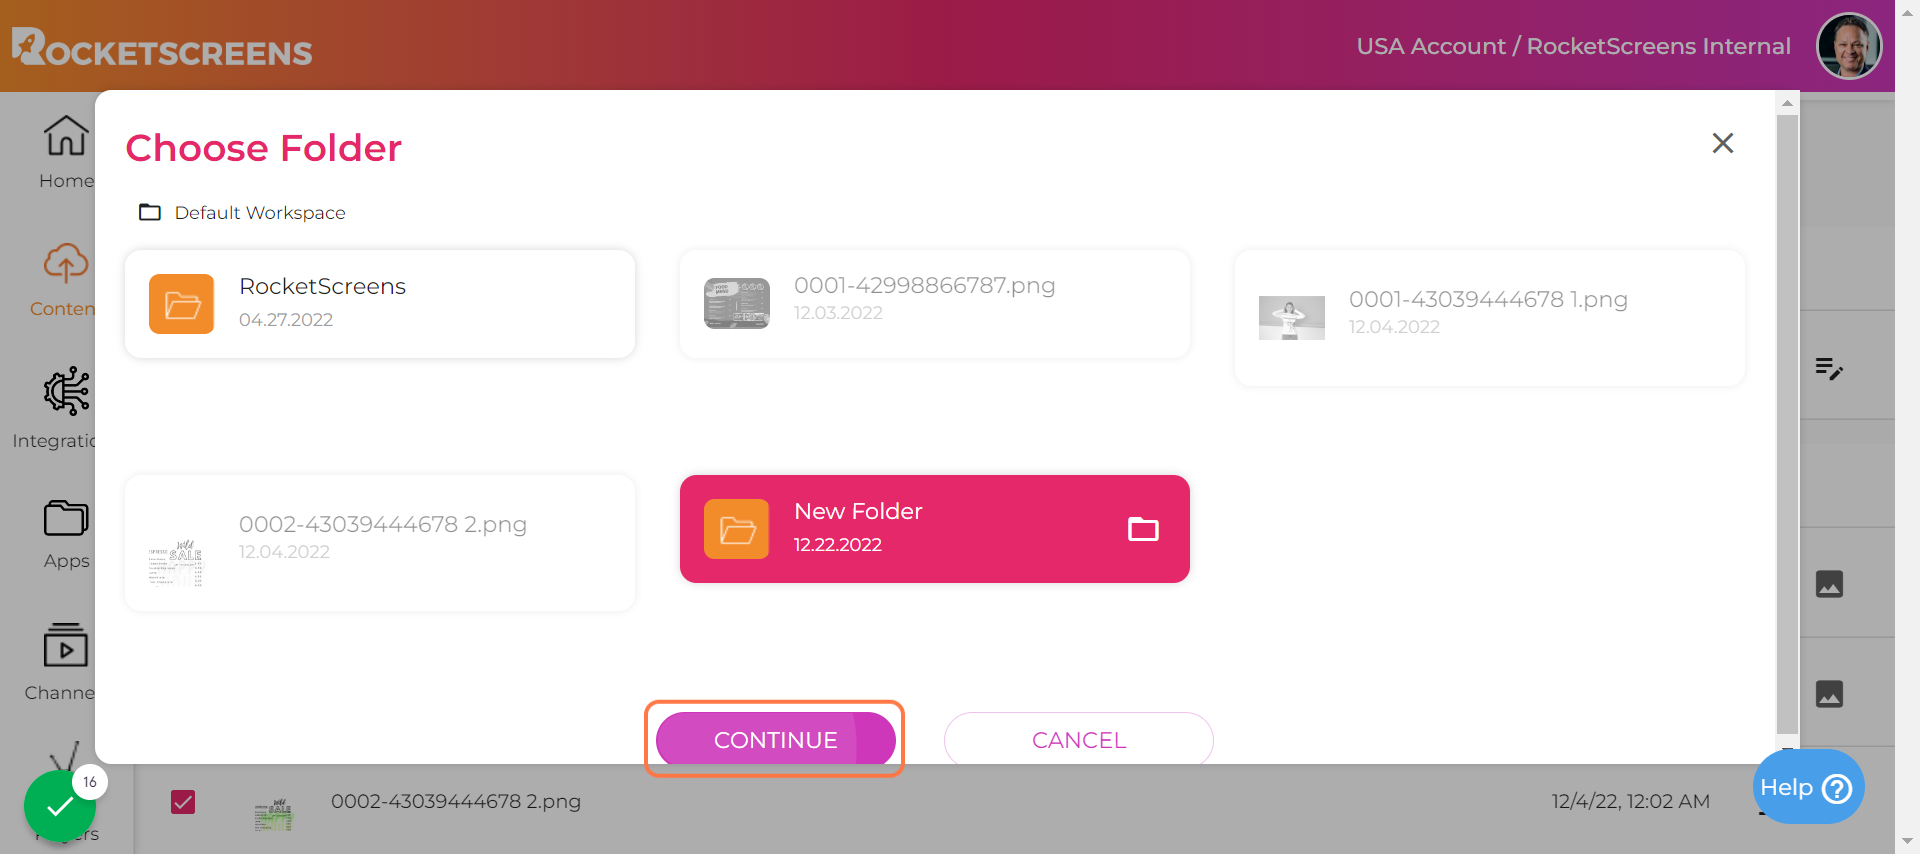
Task: Click the dialog scrollbar up arrow
Action: click(1787, 103)
